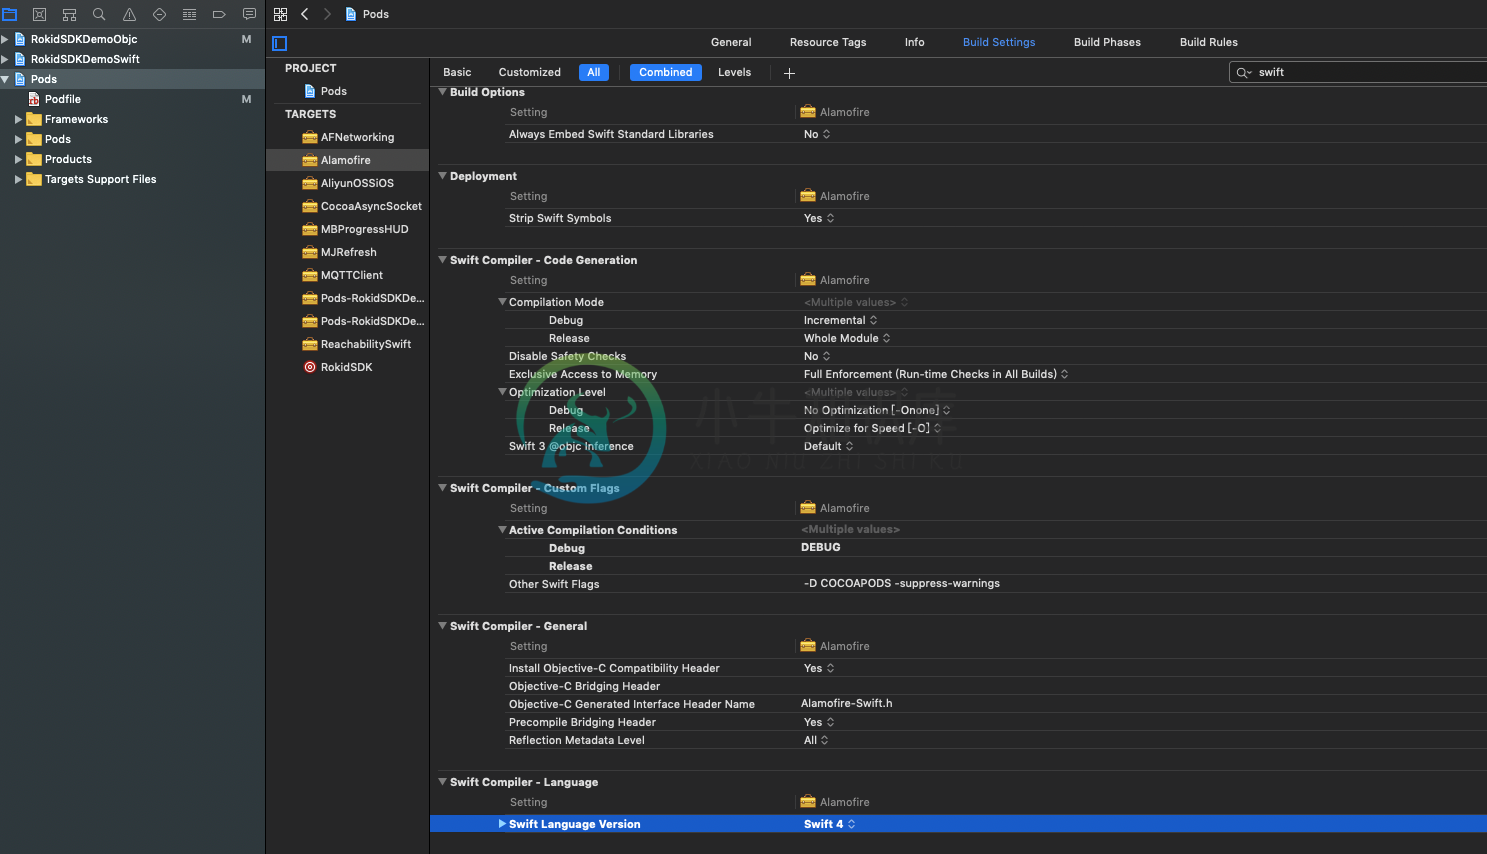
Task: Show Customized build settings
Action: (529, 72)
